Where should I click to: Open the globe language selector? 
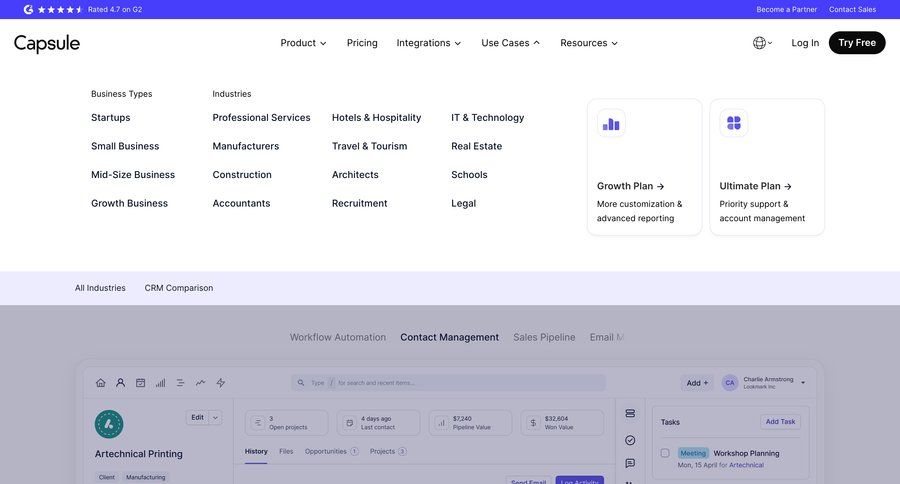pyautogui.click(x=762, y=43)
